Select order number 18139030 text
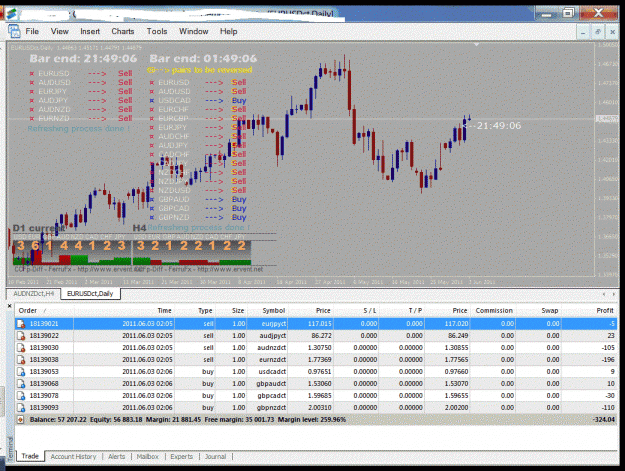 tap(44, 347)
